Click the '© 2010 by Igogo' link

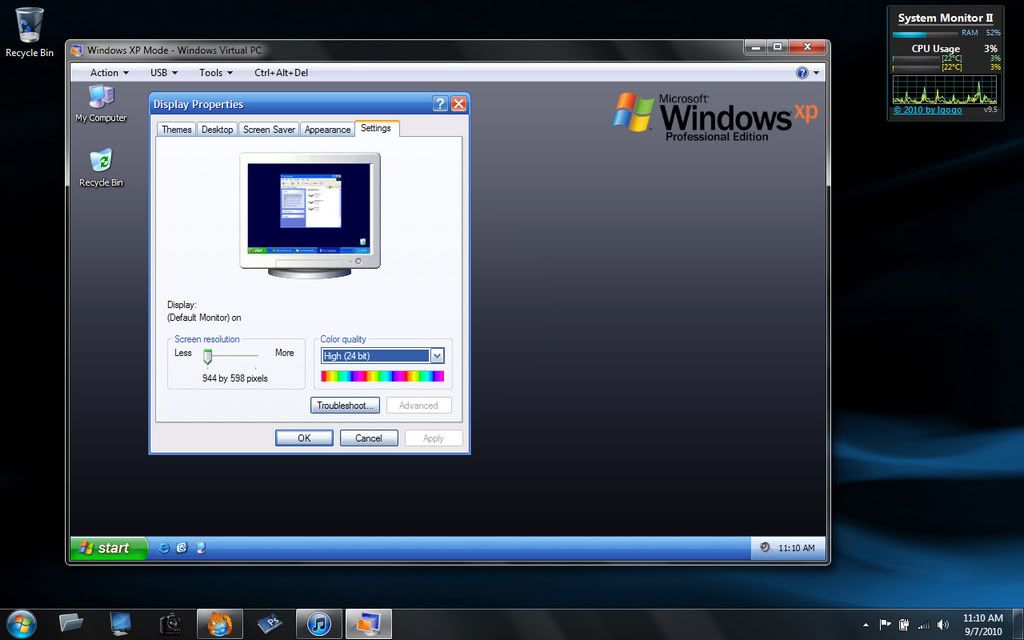927,110
